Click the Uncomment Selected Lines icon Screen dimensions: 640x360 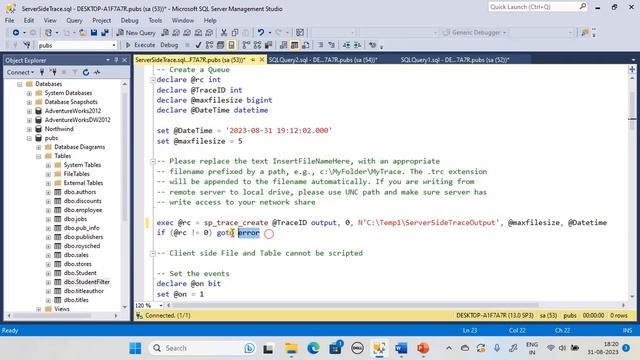pyautogui.click(x=331, y=45)
